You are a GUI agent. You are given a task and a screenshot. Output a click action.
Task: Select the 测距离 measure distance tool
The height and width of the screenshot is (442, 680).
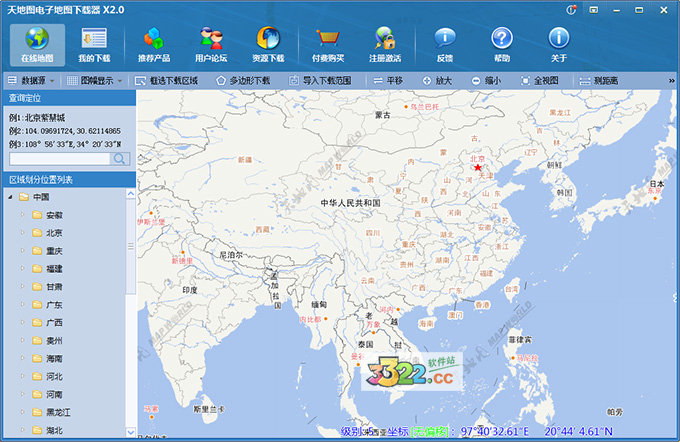(599, 81)
